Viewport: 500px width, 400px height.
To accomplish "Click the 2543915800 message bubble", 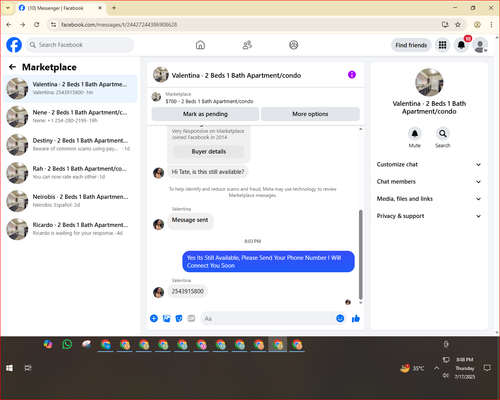I will (x=188, y=291).
